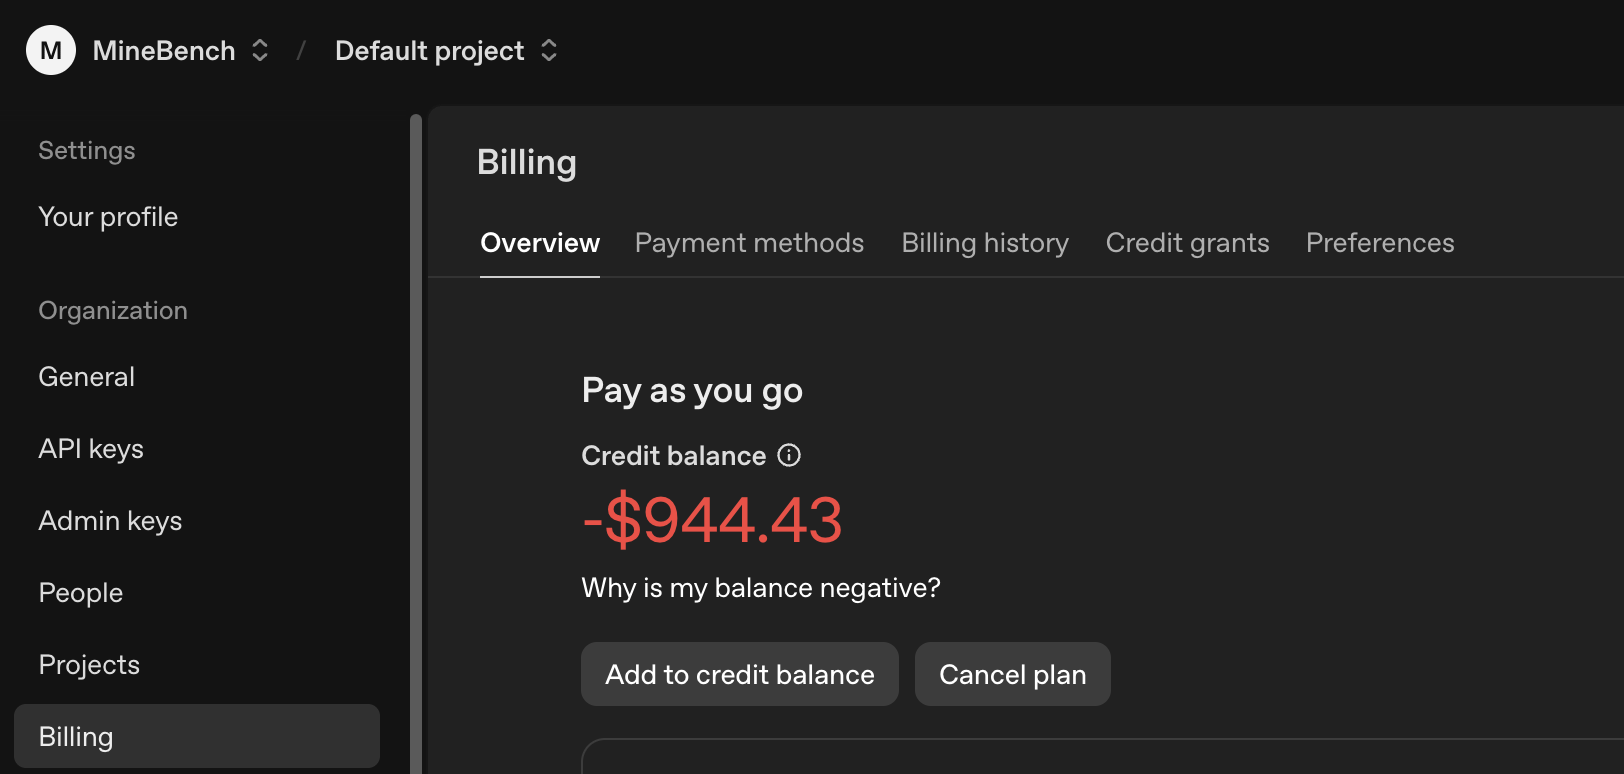Image resolution: width=1624 pixels, height=774 pixels.
Task: Open Your profile in sidebar
Action: point(108,217)
